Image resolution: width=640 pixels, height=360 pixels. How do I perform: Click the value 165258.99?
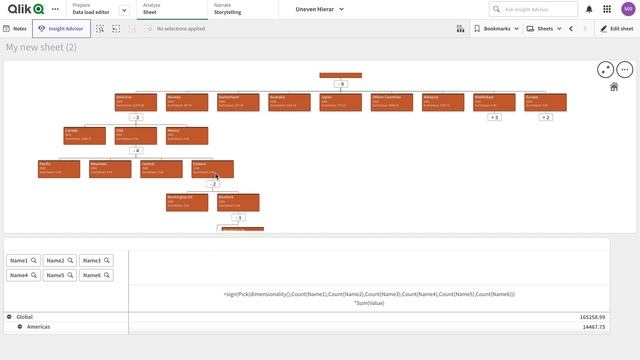point(592,317)
